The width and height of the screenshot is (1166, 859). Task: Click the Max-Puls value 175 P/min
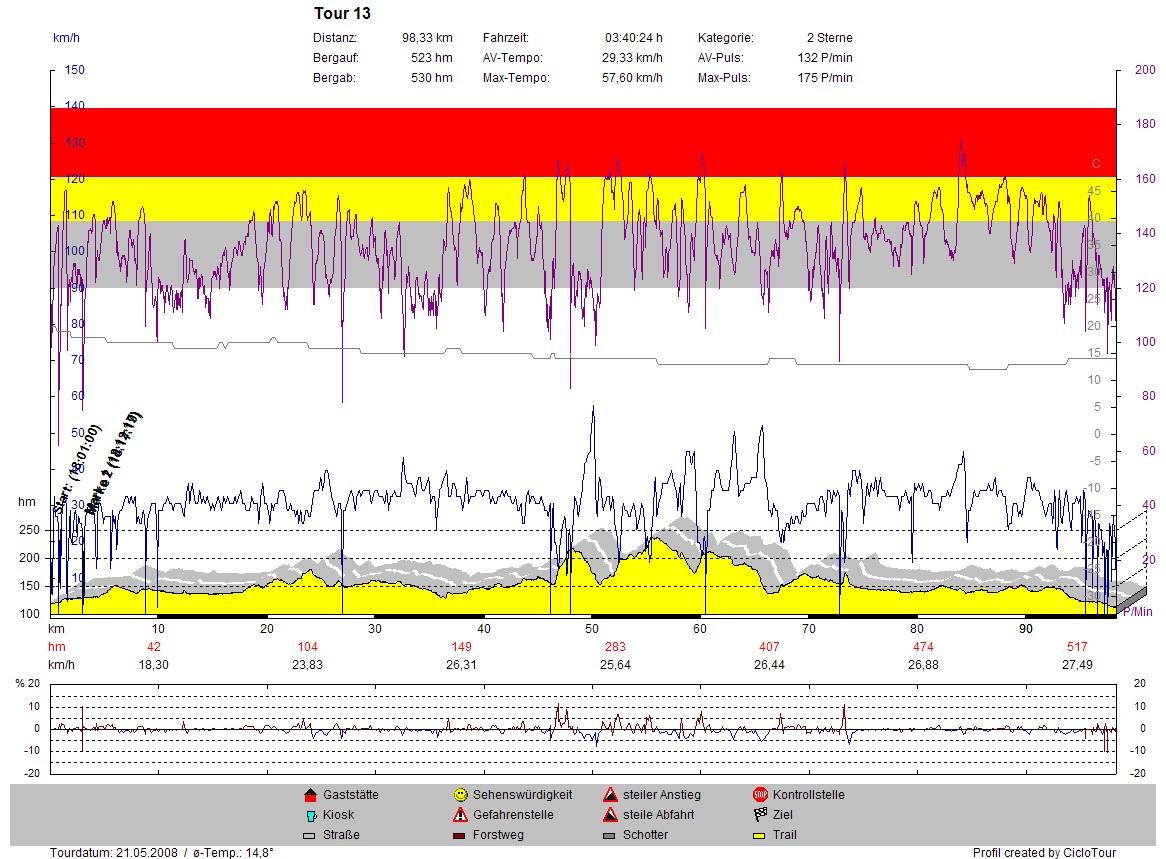pos(825,78)
